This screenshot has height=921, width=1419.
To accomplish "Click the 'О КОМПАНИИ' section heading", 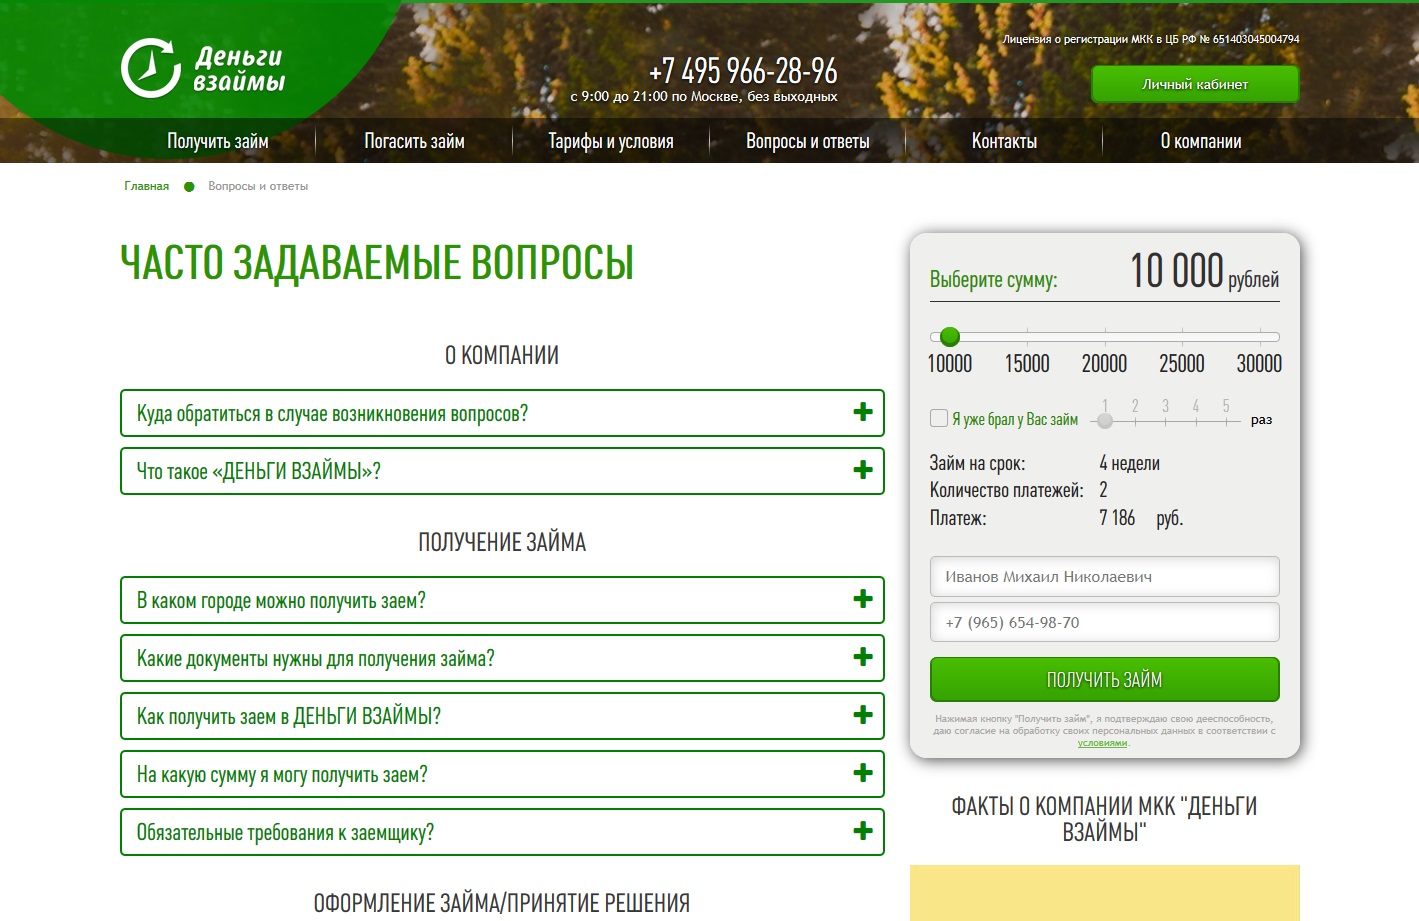I will coord(502,356).
